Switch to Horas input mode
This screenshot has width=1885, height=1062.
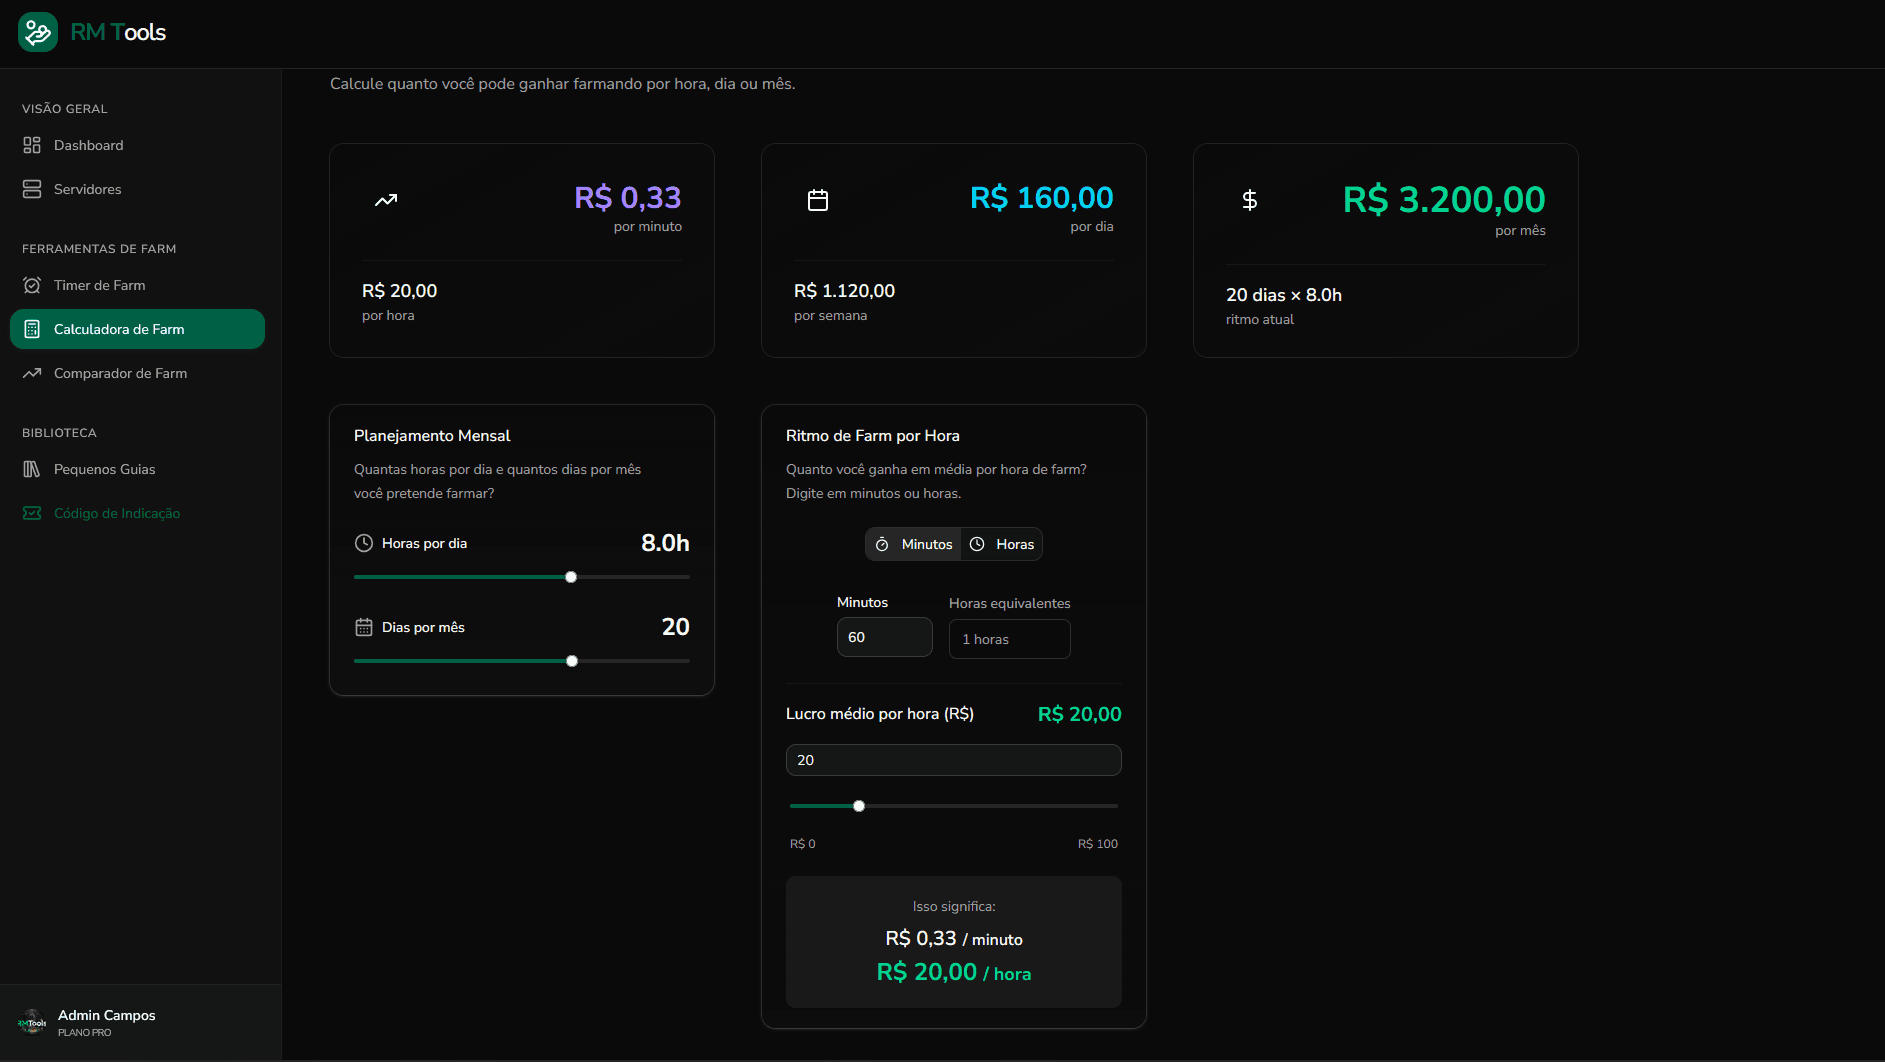(x=1001, y=544)
